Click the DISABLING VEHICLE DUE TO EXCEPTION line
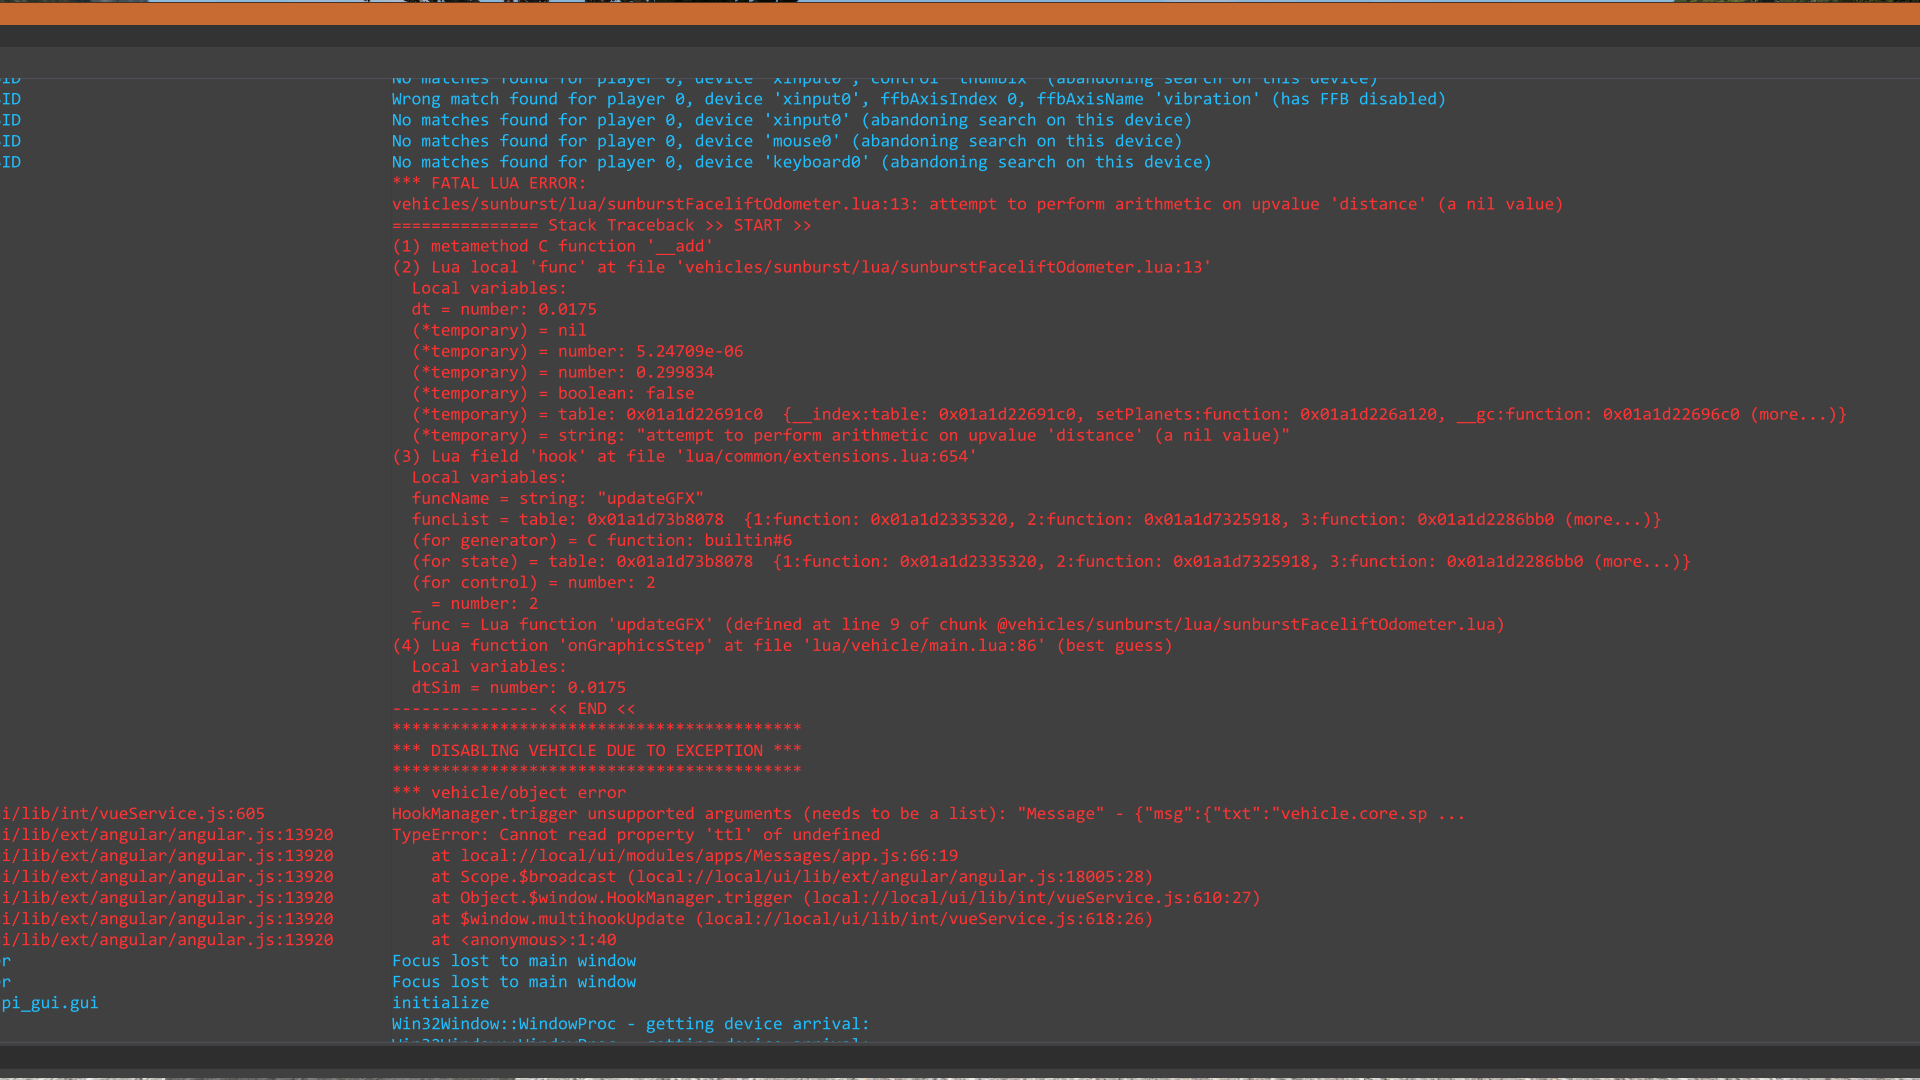1920x1080 pixels. [x=596, y=750]
